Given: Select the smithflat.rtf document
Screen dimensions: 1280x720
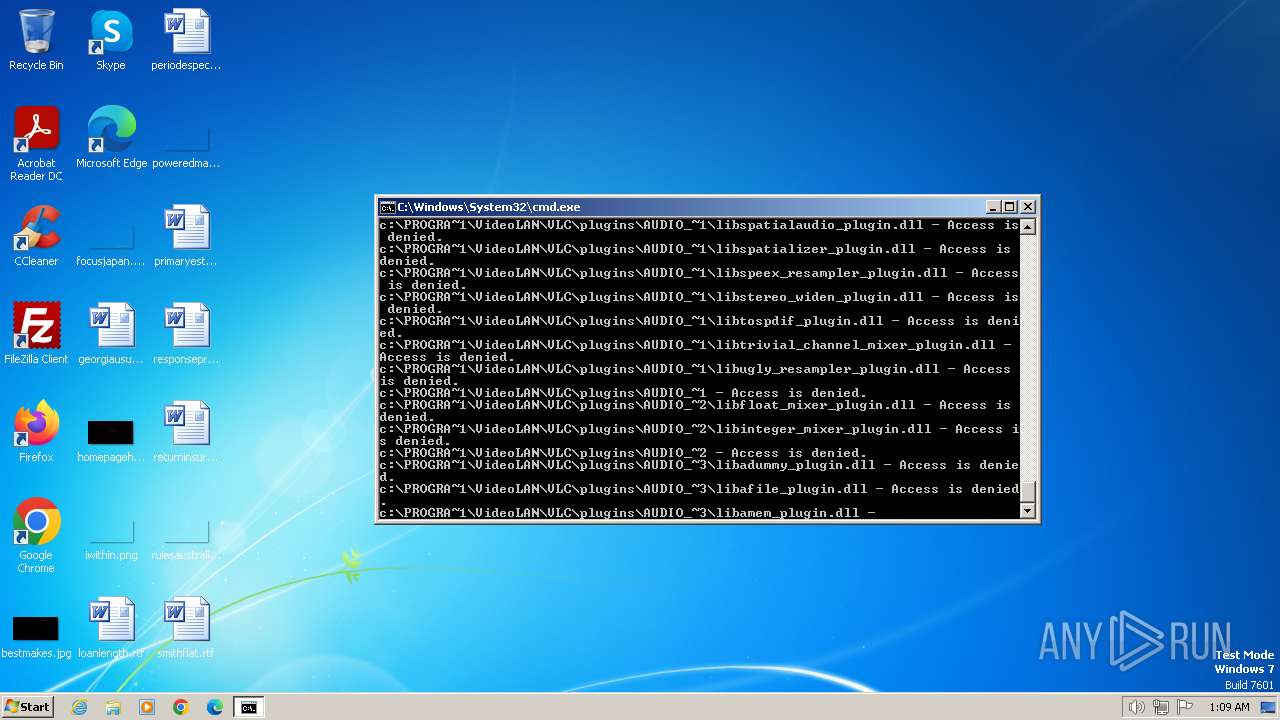Looking at the screenshot, I should (186, 628).
